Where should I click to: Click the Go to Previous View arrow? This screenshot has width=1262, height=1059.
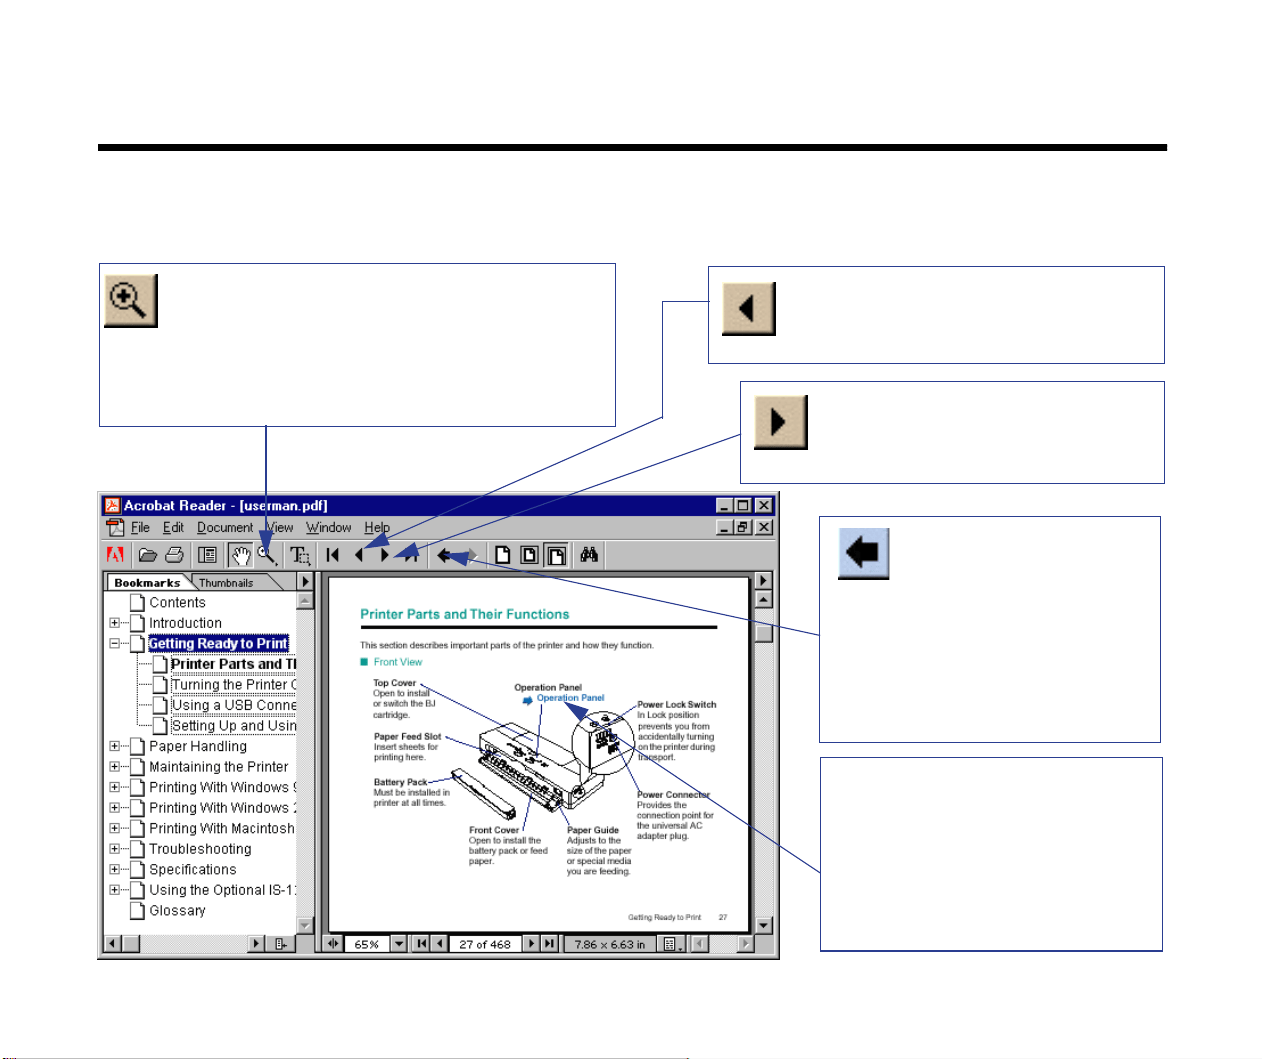point(444,555)
